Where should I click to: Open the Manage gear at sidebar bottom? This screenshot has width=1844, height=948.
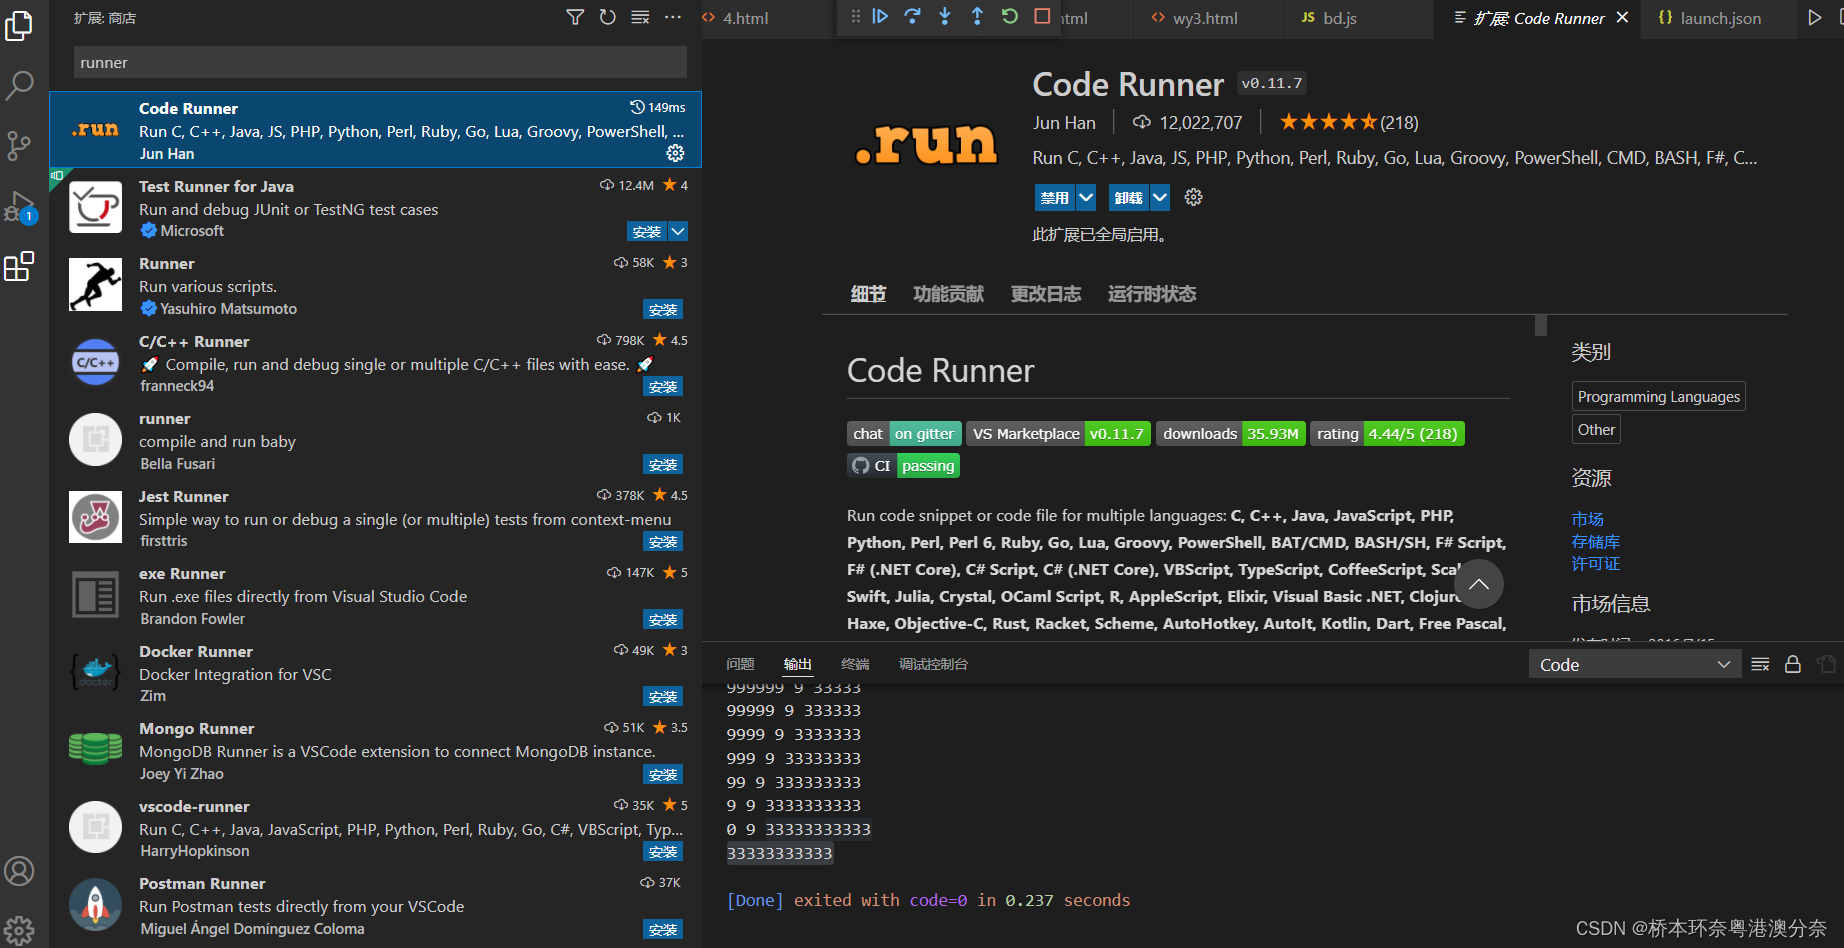click(x=19, y=930)
